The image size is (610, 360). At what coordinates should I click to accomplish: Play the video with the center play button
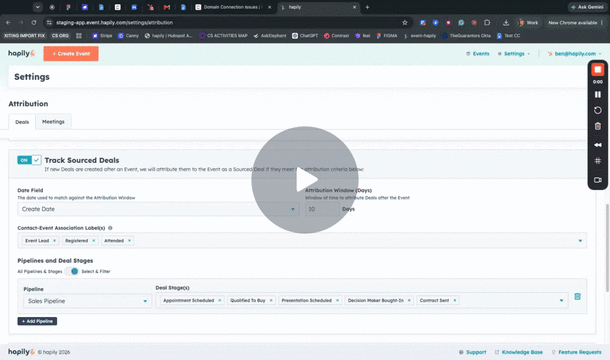click(305, 180)
